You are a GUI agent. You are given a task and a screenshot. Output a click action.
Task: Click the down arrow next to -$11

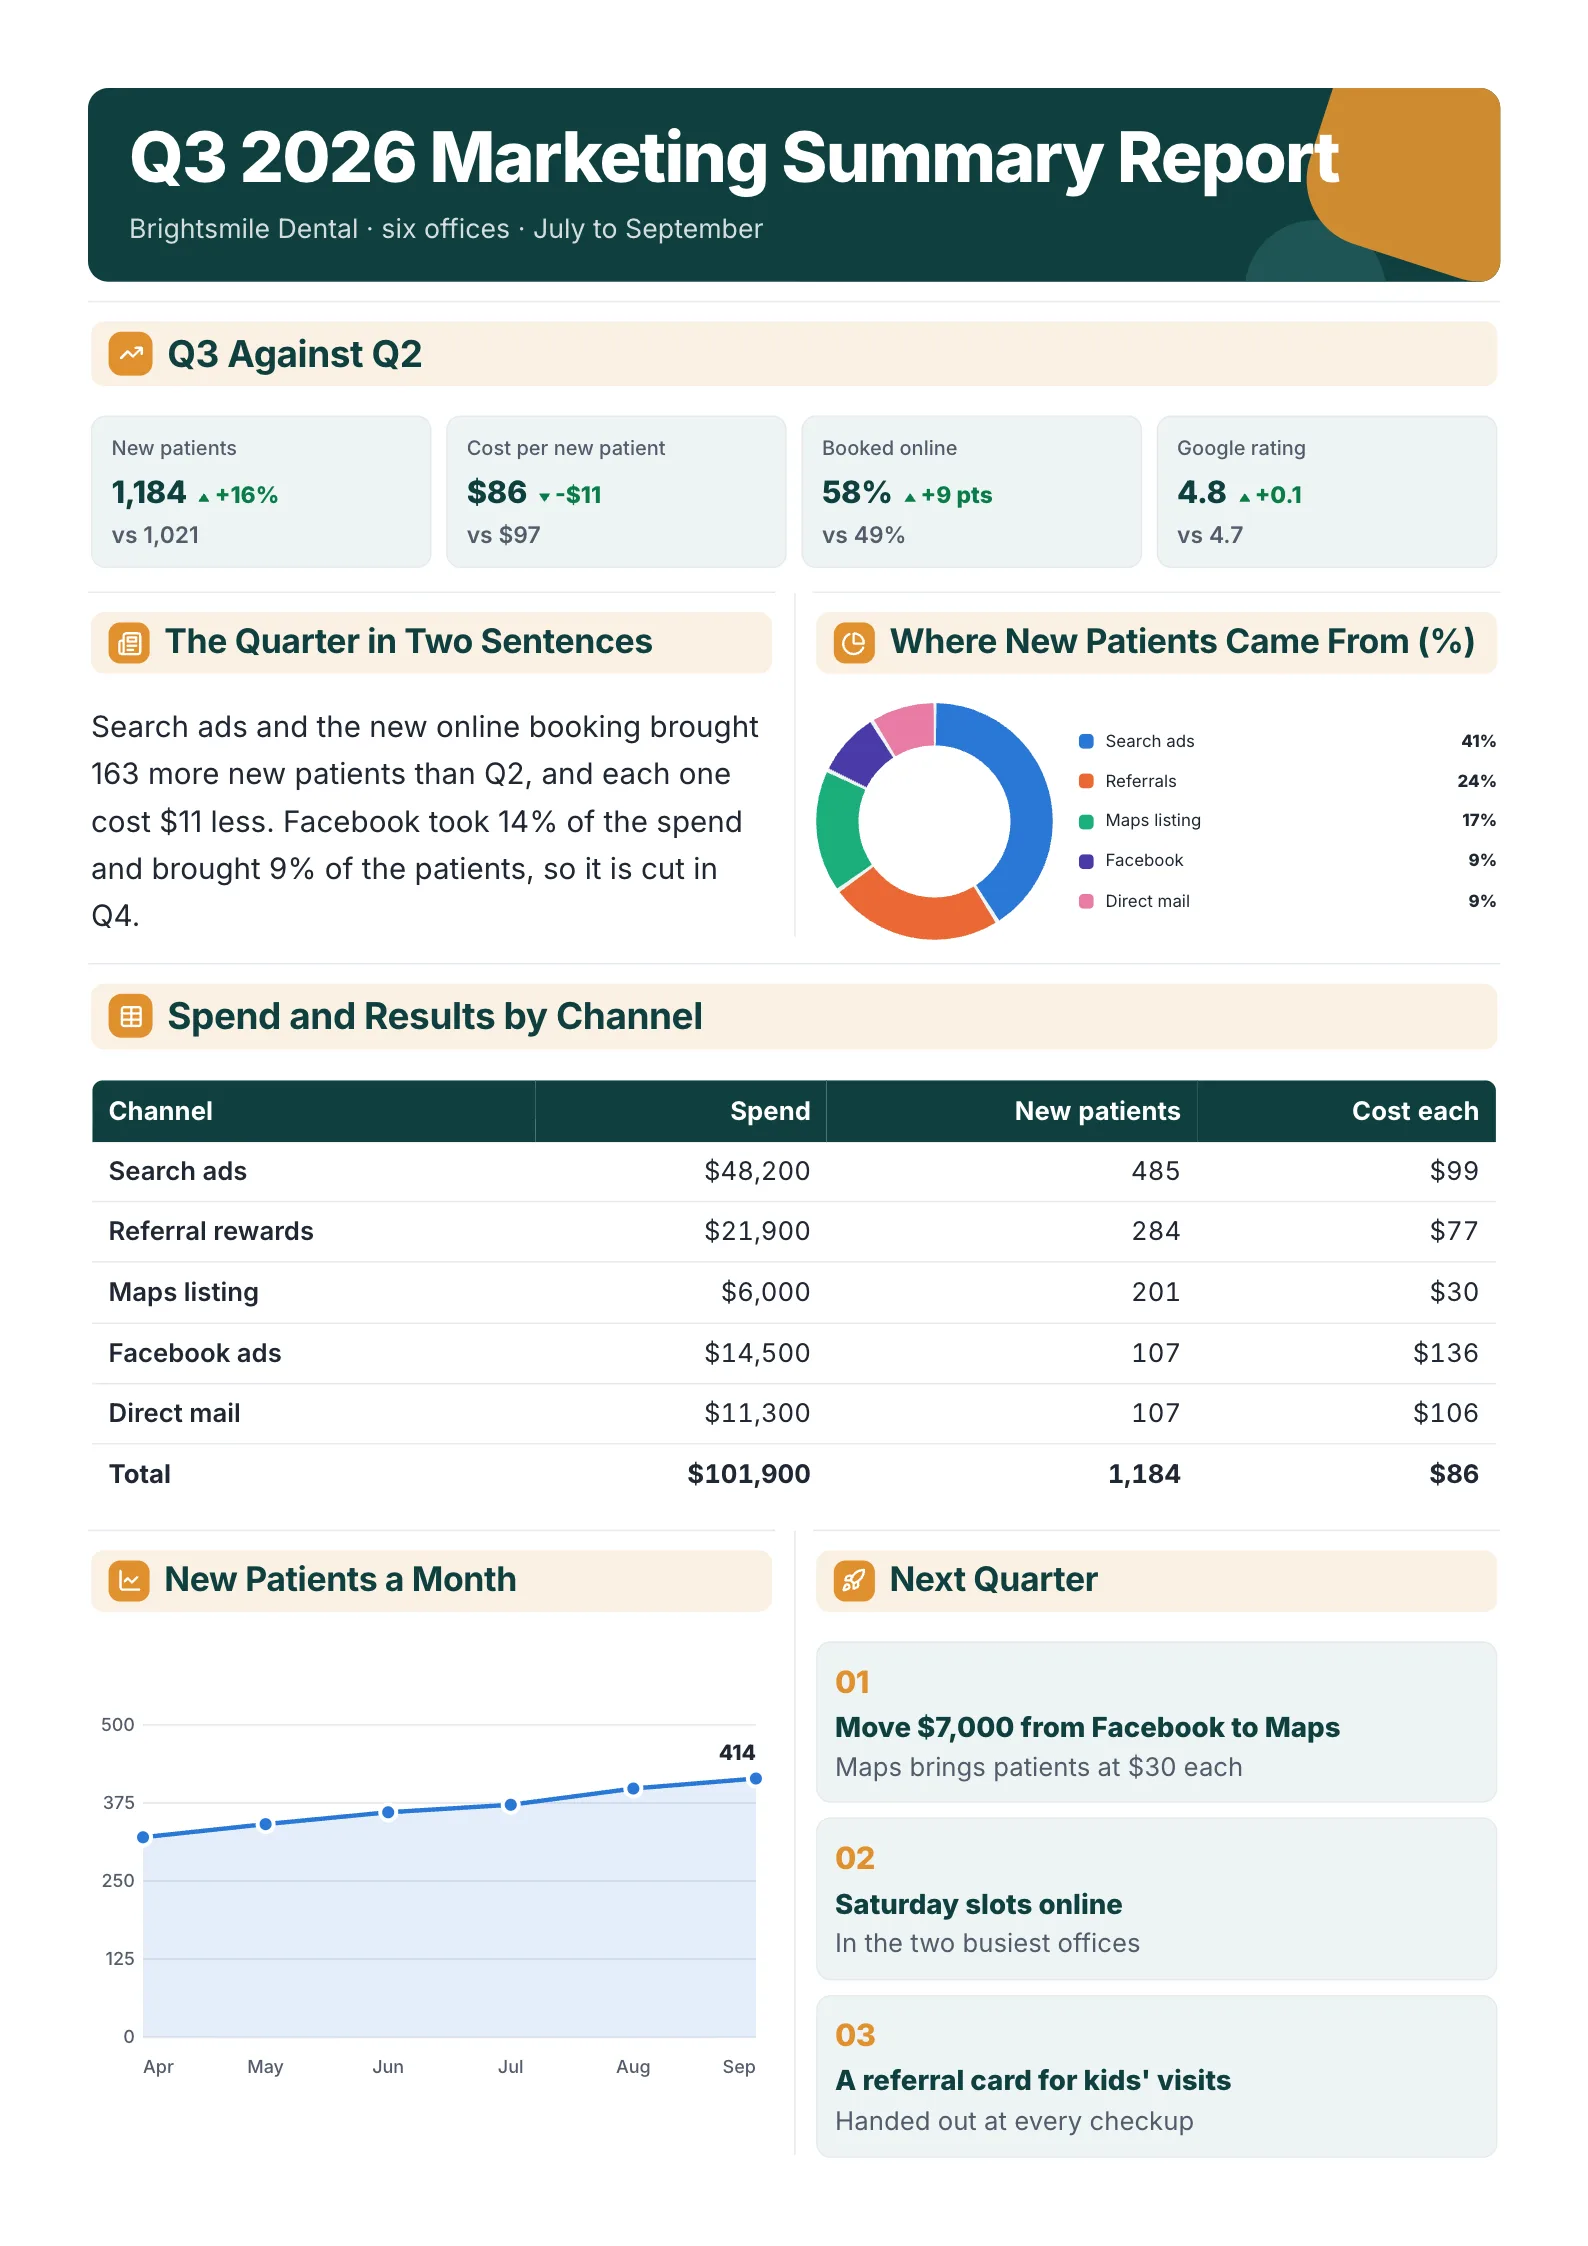(x=545, y=497)
